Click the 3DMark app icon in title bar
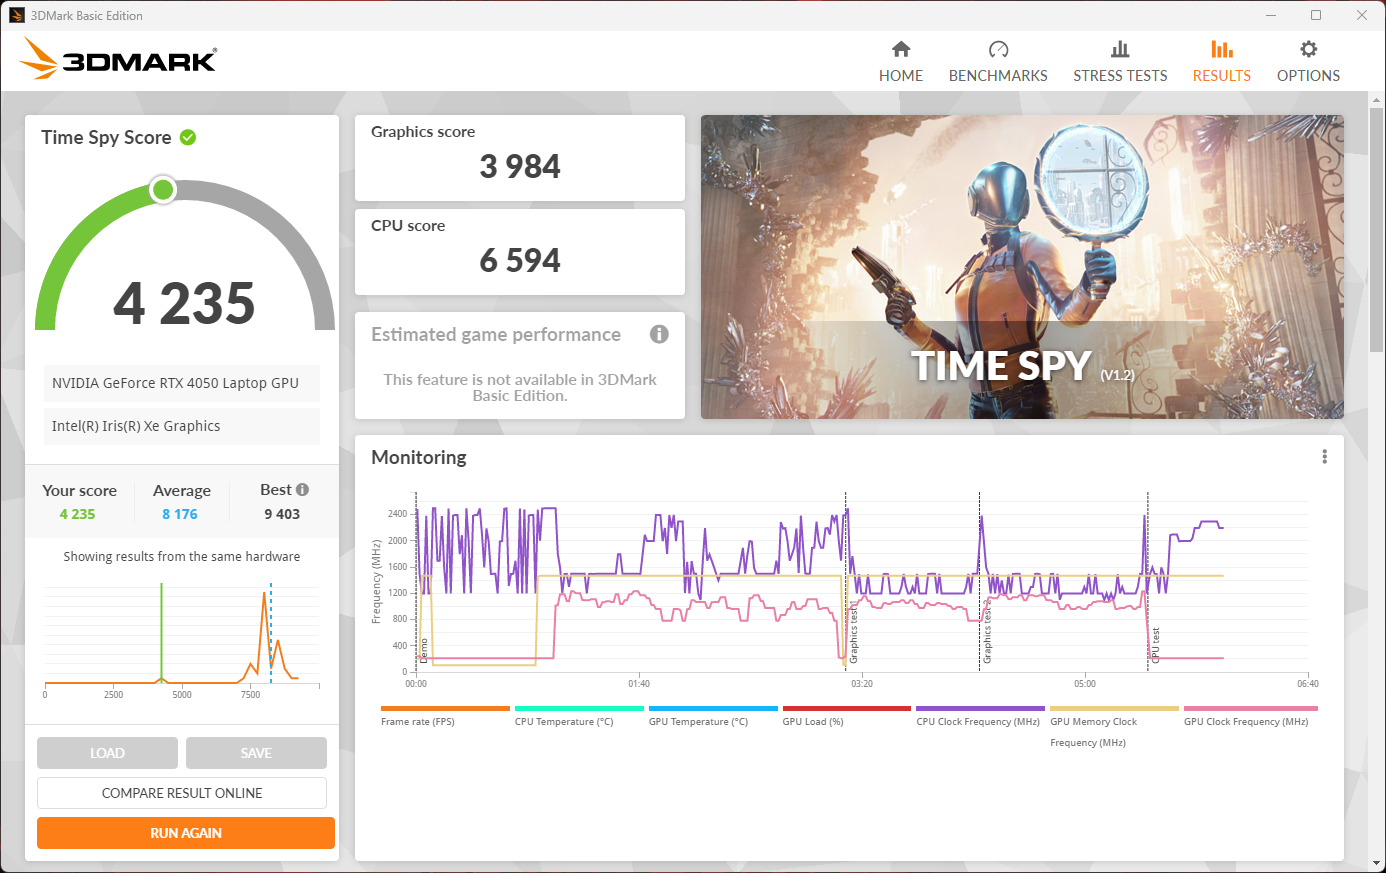The height and width of the screenshot is (873, 1386). [x=16, y=15]
